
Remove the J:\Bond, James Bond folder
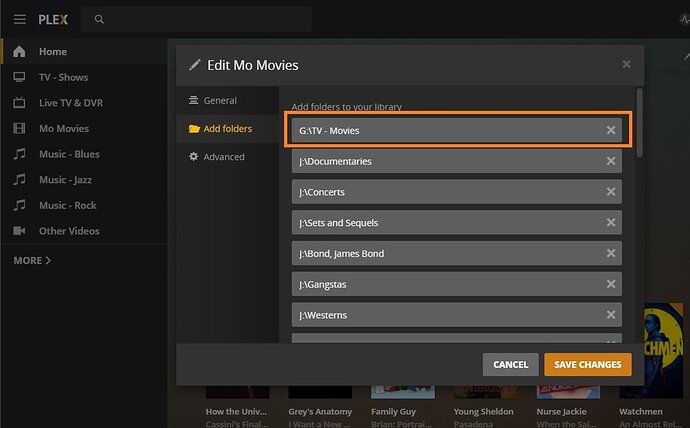click(610, 253)
